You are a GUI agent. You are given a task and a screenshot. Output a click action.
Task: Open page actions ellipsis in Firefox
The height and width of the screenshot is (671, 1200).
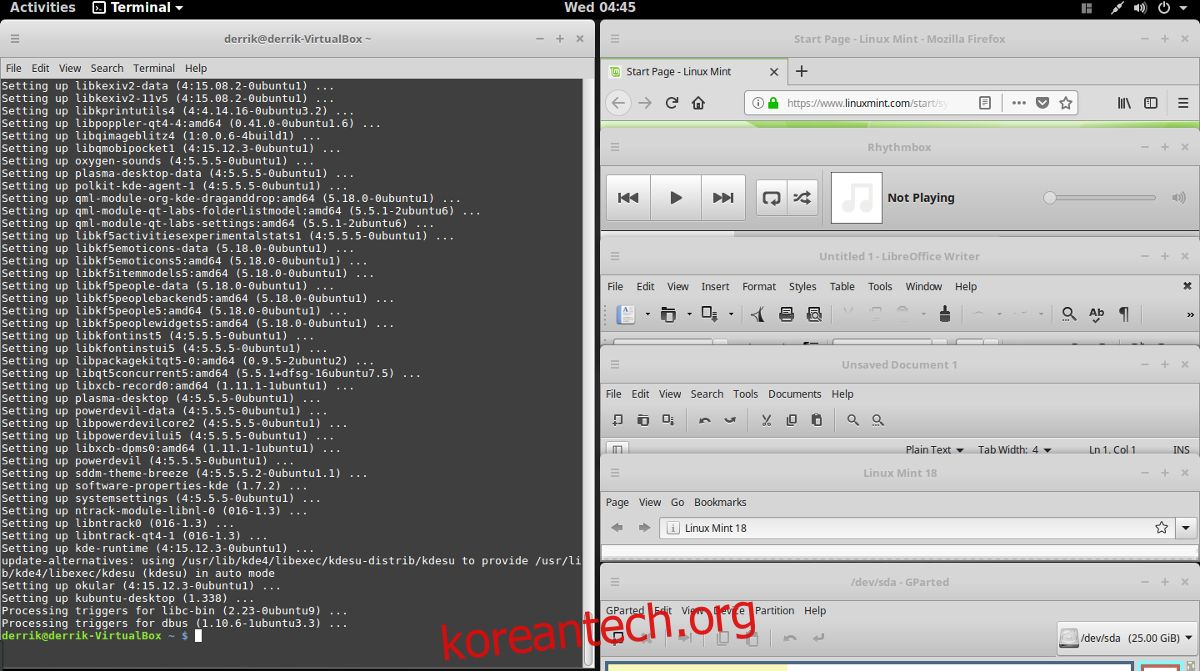coord(1019,103)
